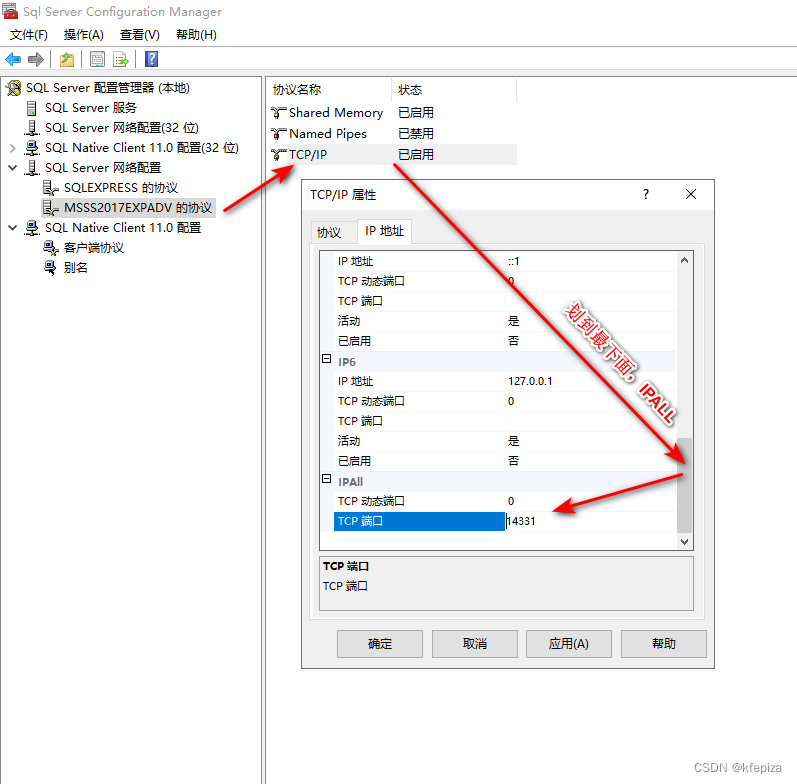Click the 确定 button
This screenshot has height=784, width=797.
pyautogui.click(x=380, y=644)
